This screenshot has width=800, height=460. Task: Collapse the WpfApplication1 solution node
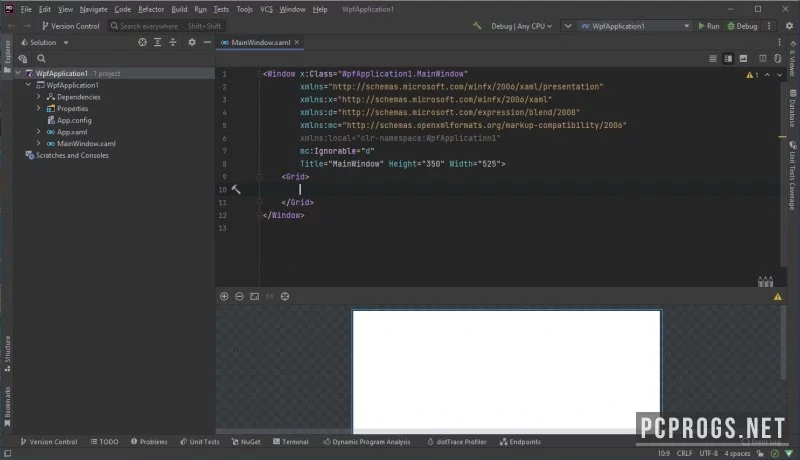[18, 73]
